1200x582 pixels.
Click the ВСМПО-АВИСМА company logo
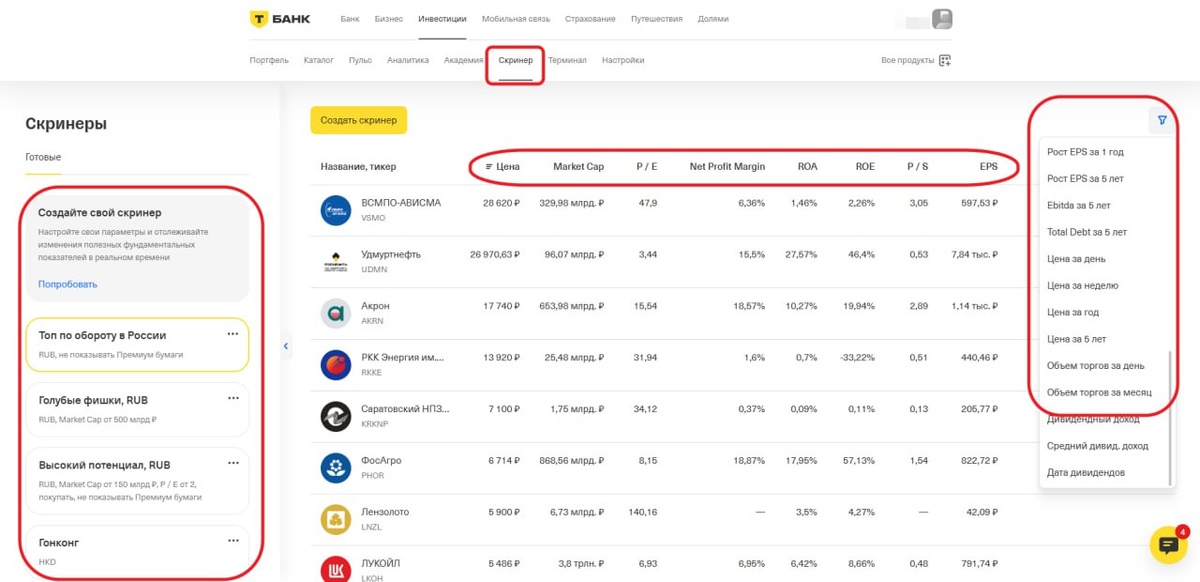335,210
